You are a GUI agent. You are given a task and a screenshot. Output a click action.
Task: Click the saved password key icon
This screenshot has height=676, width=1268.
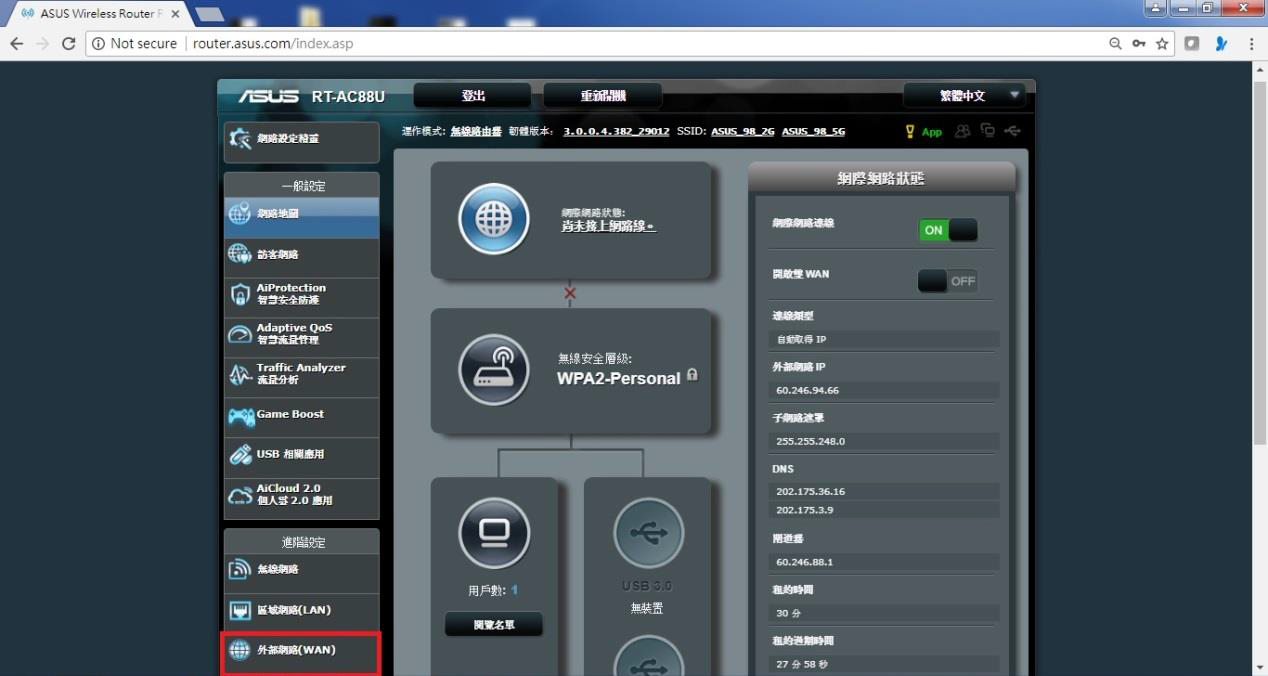pos(1139,44)
